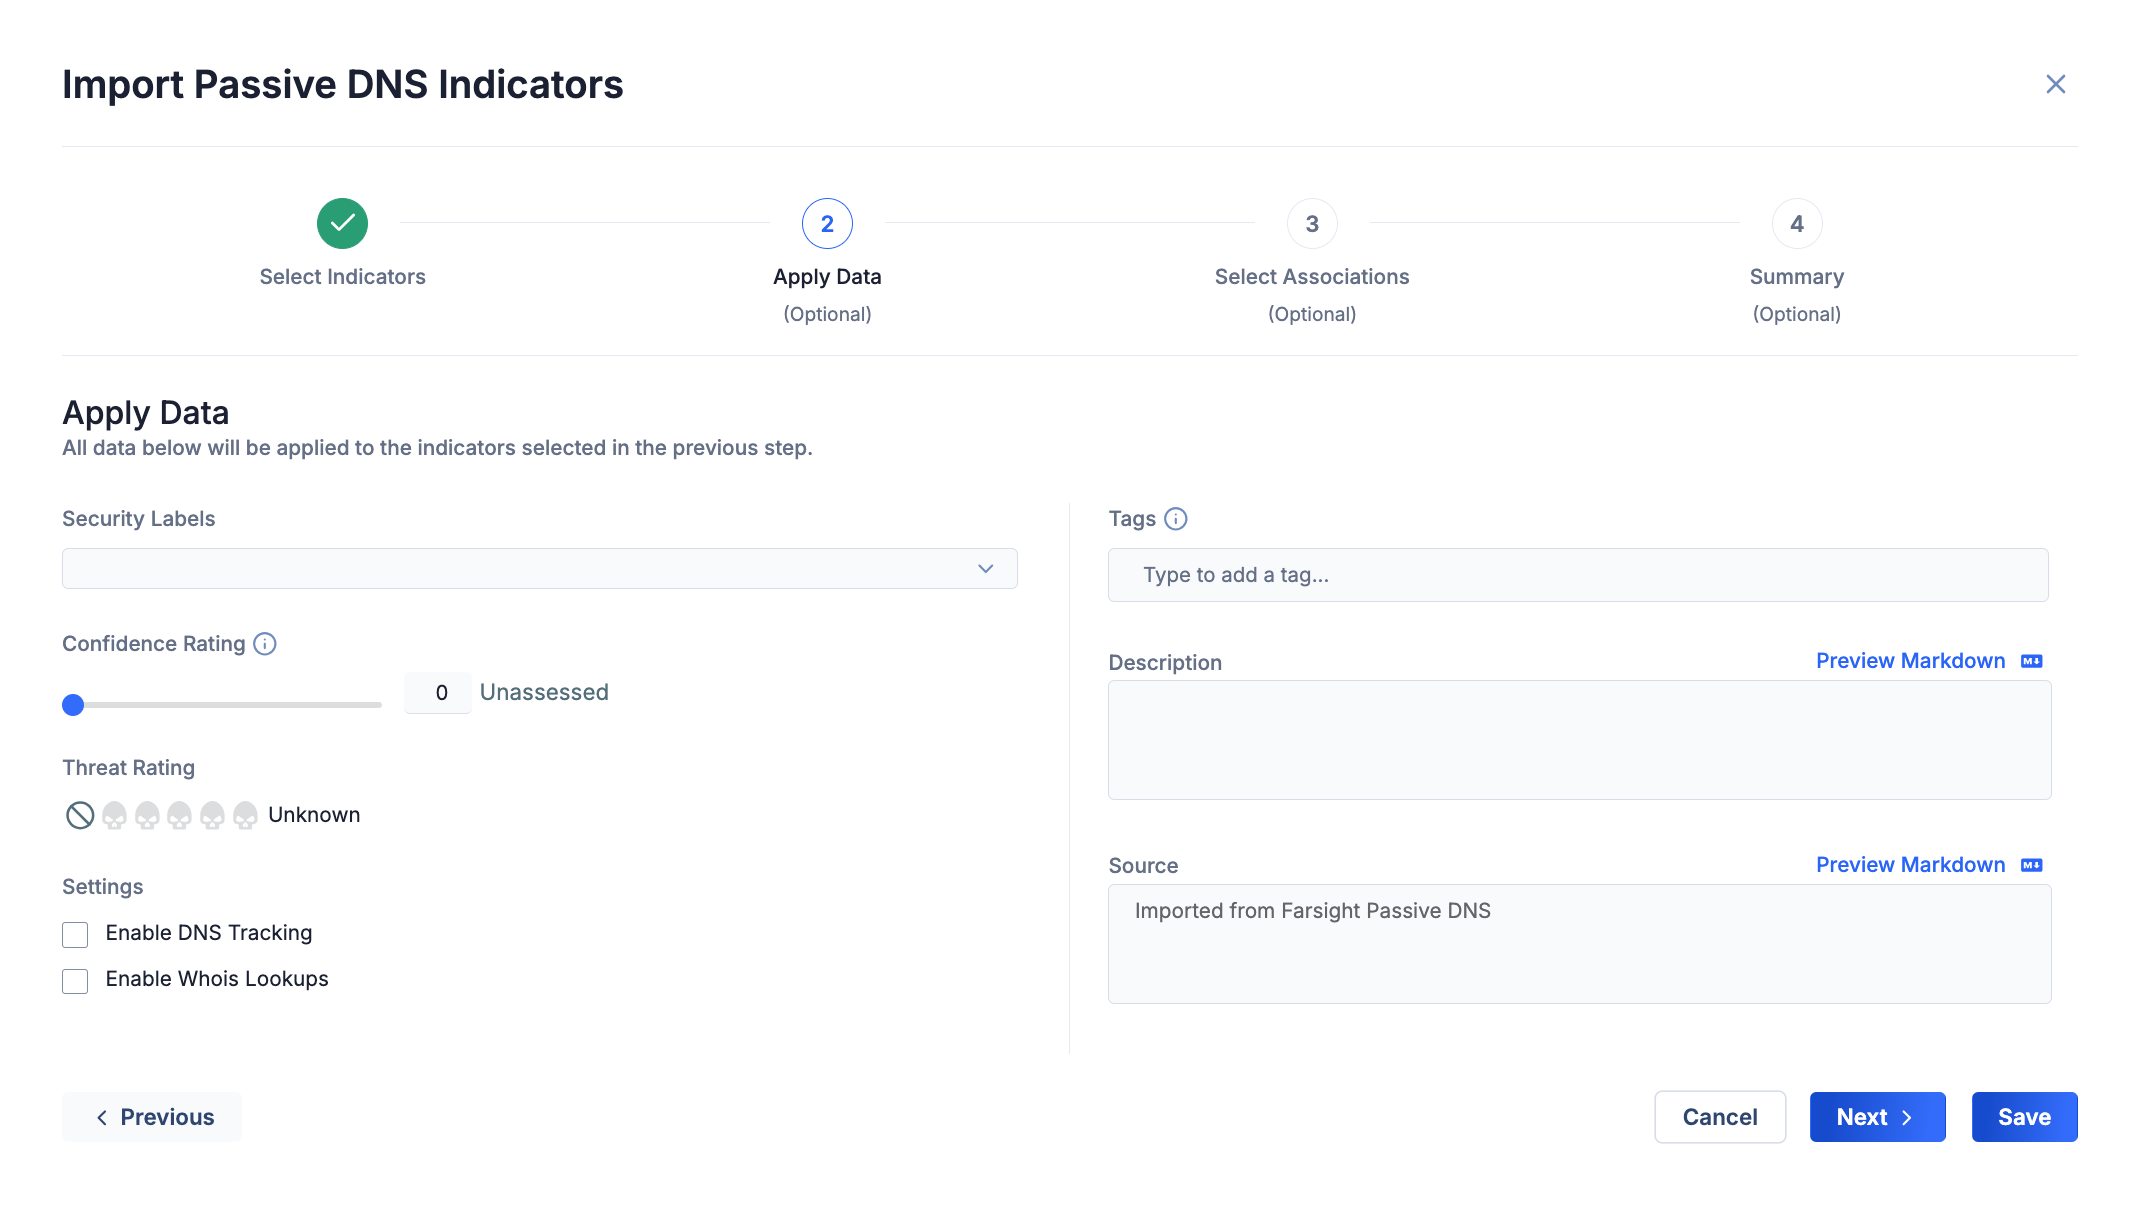Click the Description Preview Markdown icon
Screen dimensions: 2140x1208
pyautogui.click(x=2031, y=660)
